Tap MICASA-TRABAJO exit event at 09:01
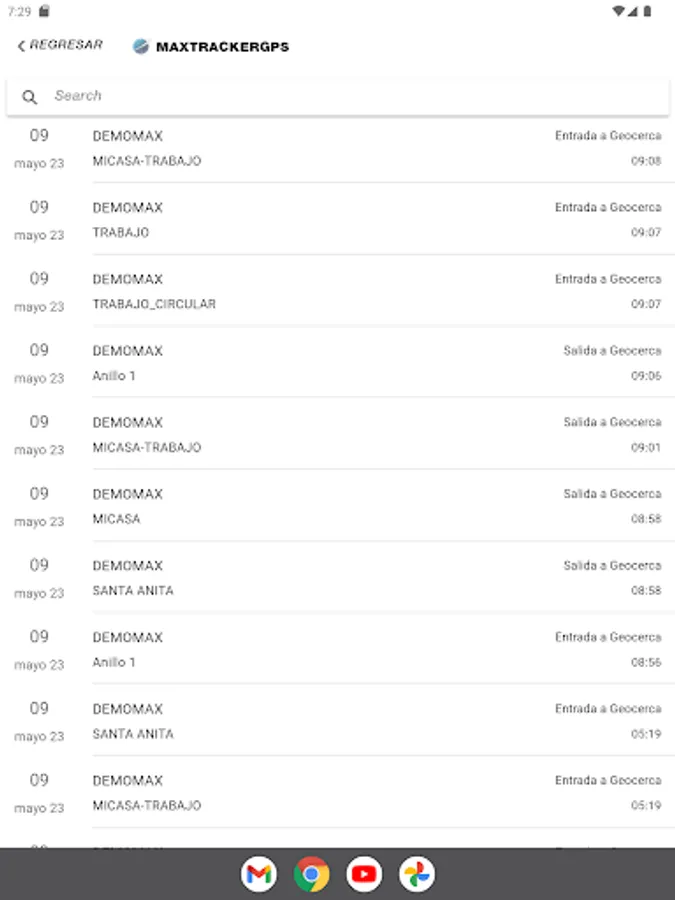Screen dimensions: 675x900 click(x=376, y=435)
